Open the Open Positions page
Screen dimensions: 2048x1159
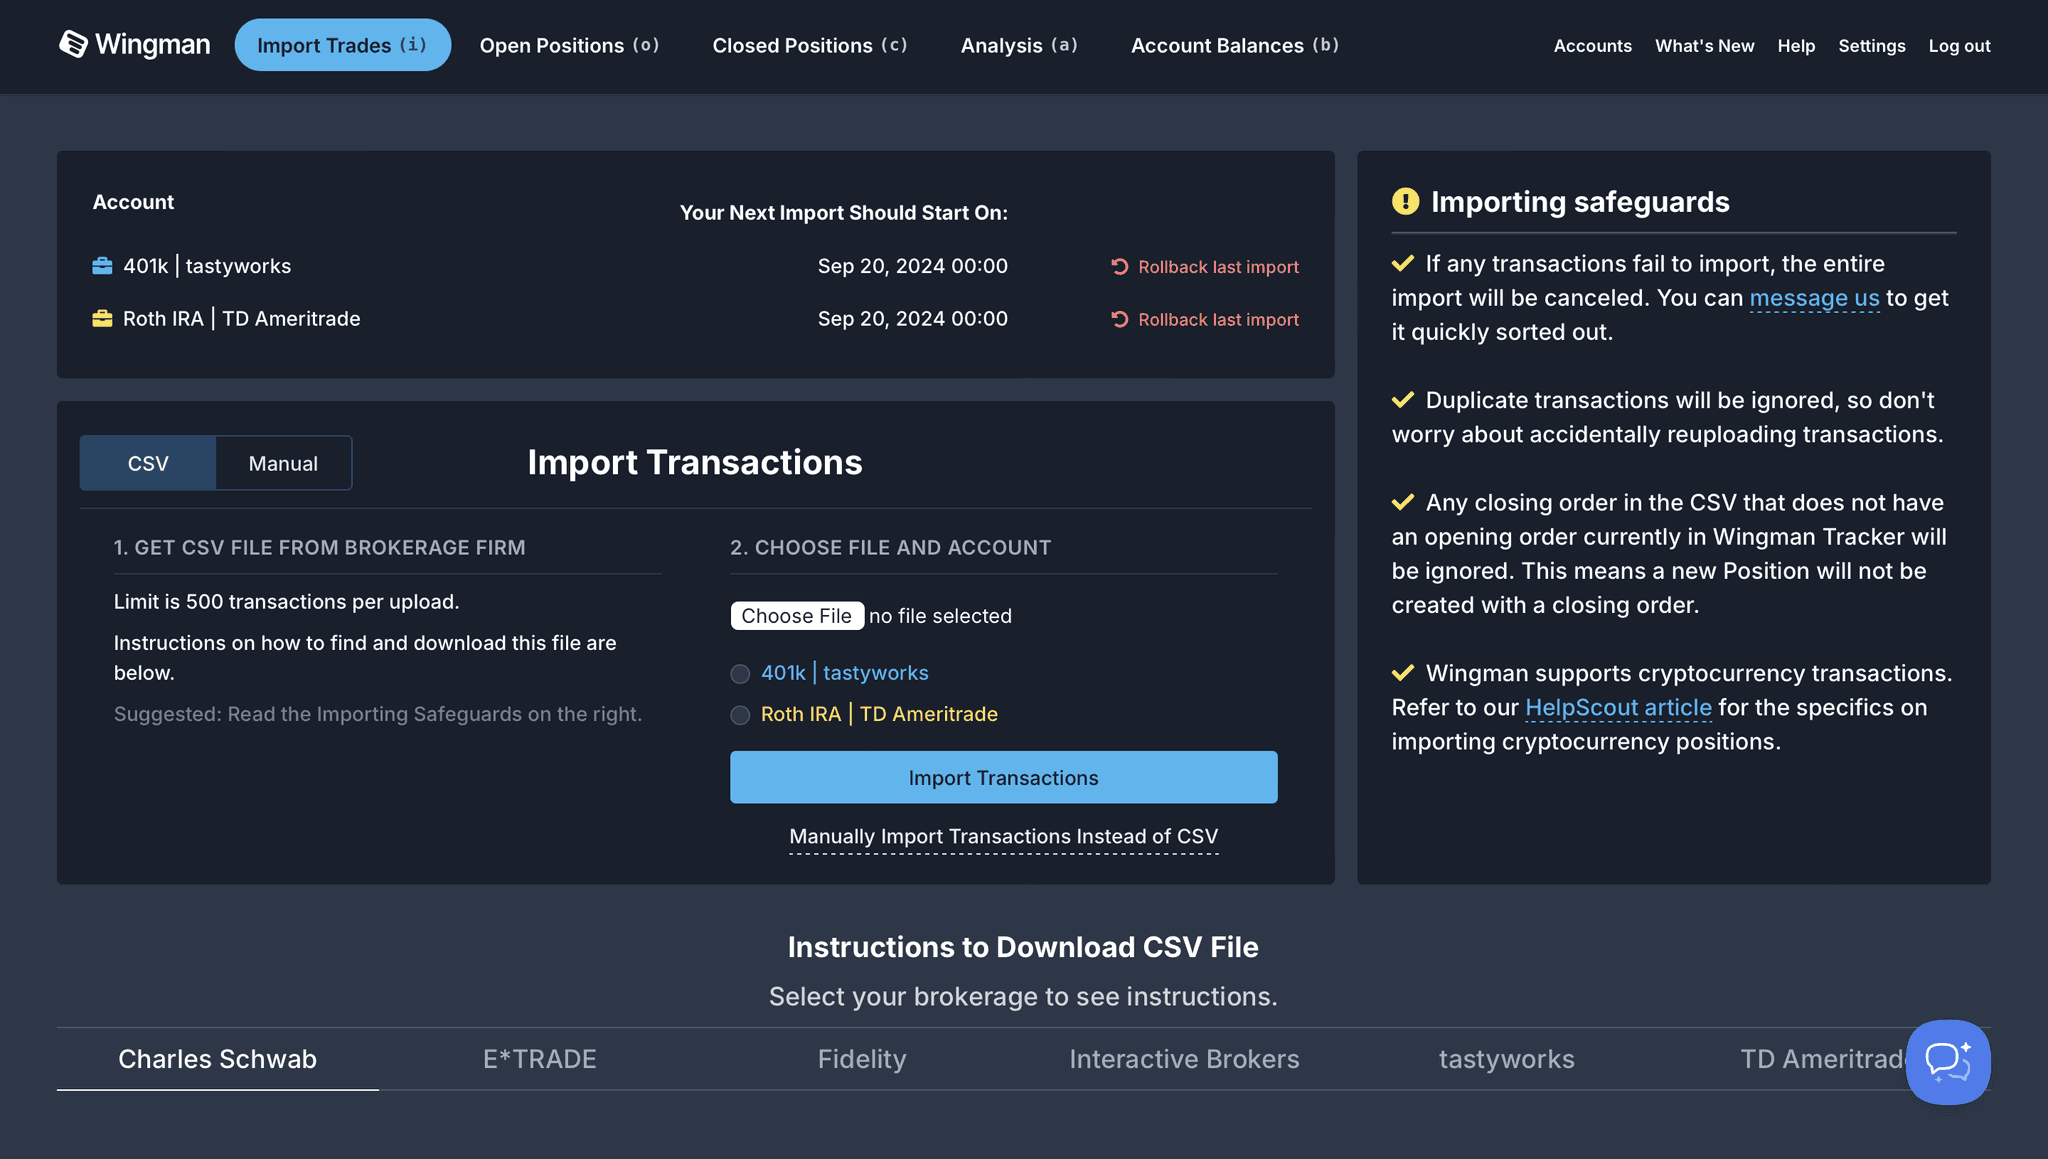coord(569,45)
